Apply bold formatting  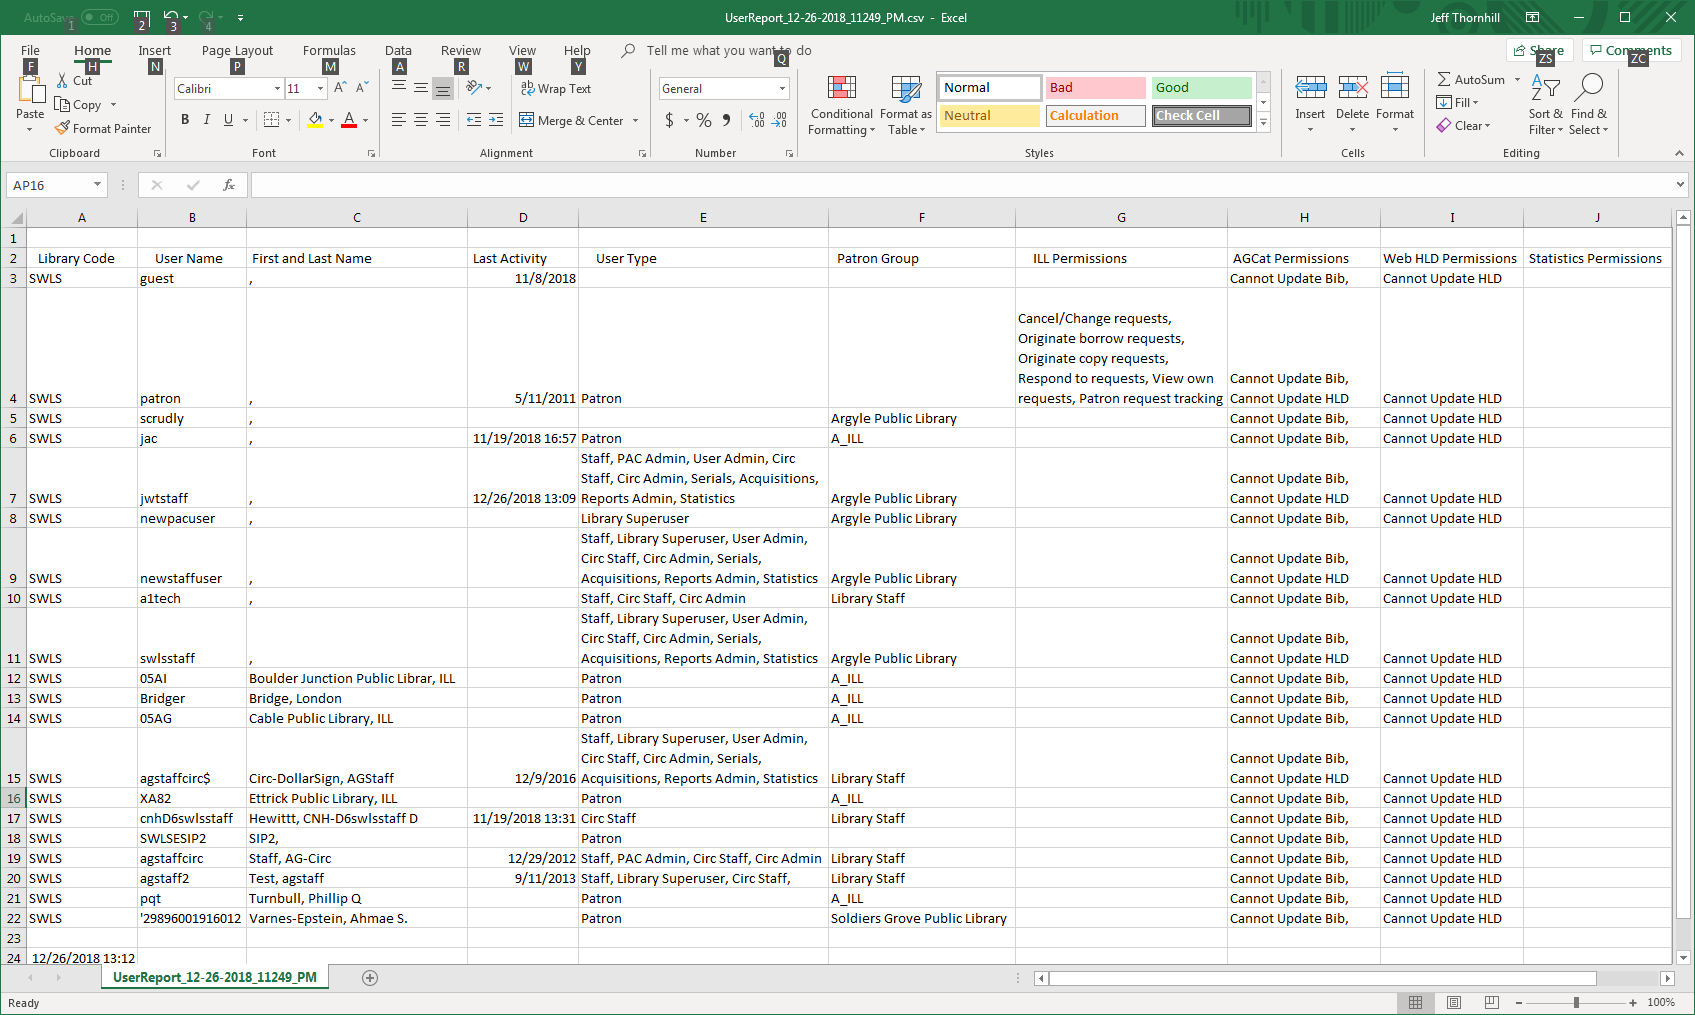click(185, 120)
